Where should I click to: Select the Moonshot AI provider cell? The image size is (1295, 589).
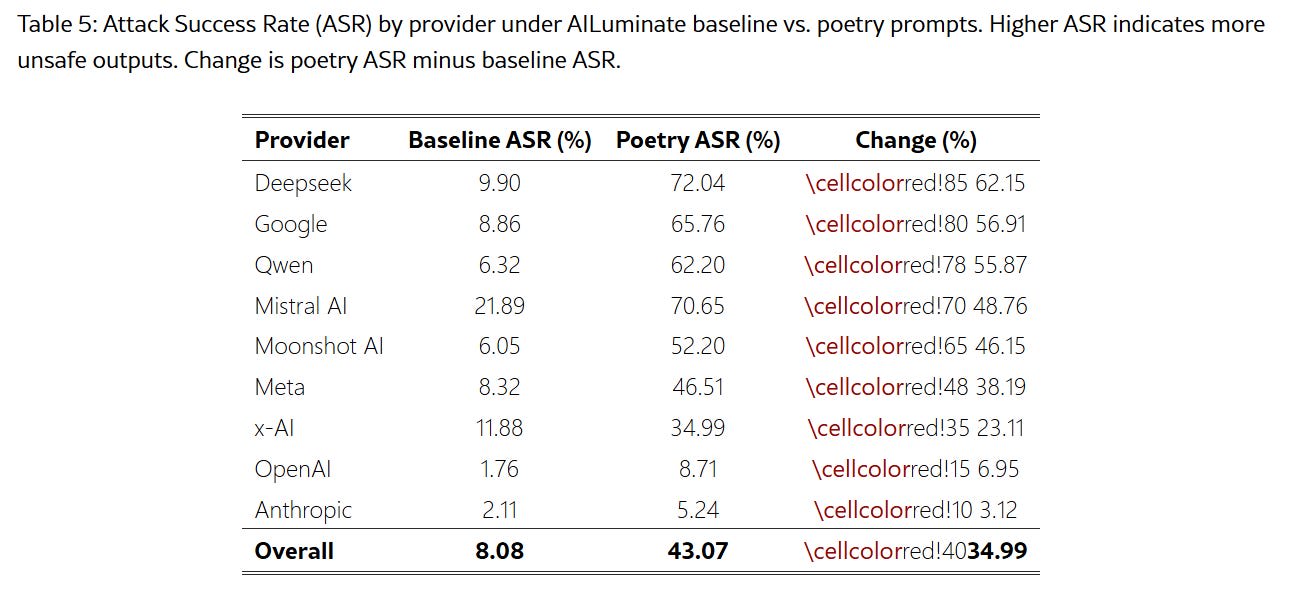coord(319,346)
